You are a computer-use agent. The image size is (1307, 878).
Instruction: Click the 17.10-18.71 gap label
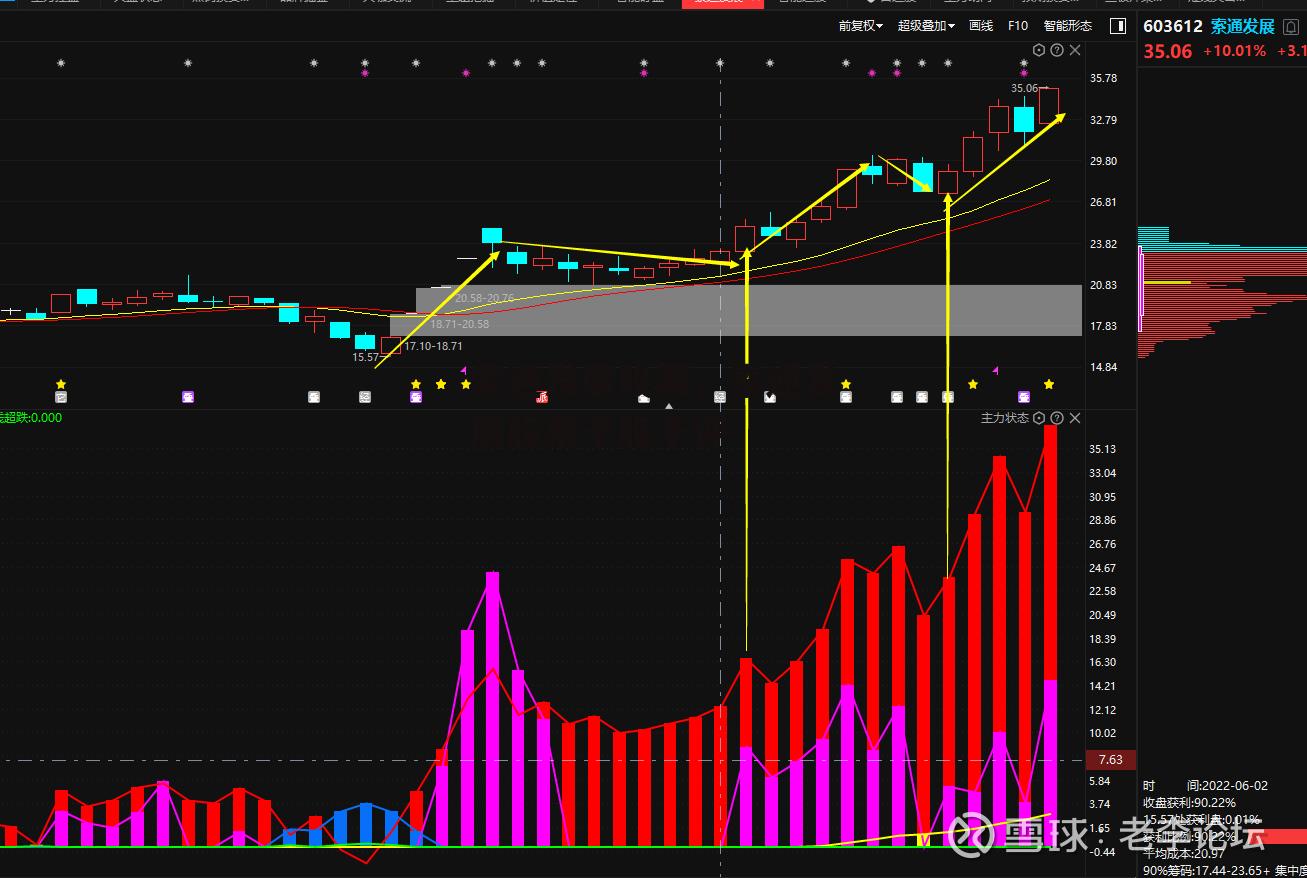433,346
